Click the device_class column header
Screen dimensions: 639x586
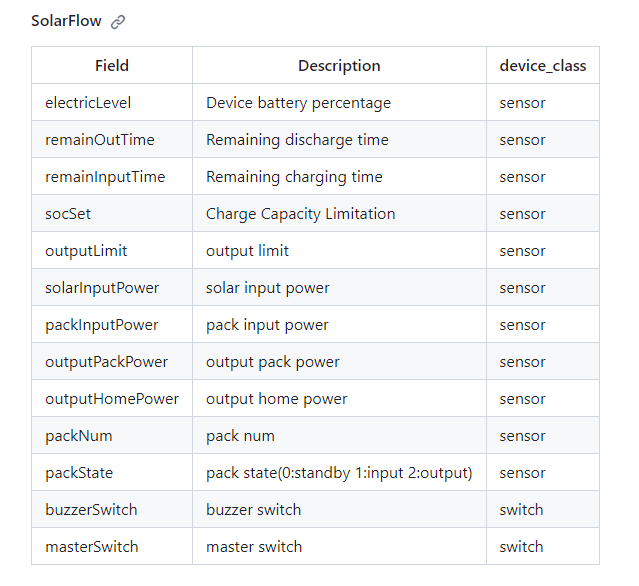tap(542, 66)
